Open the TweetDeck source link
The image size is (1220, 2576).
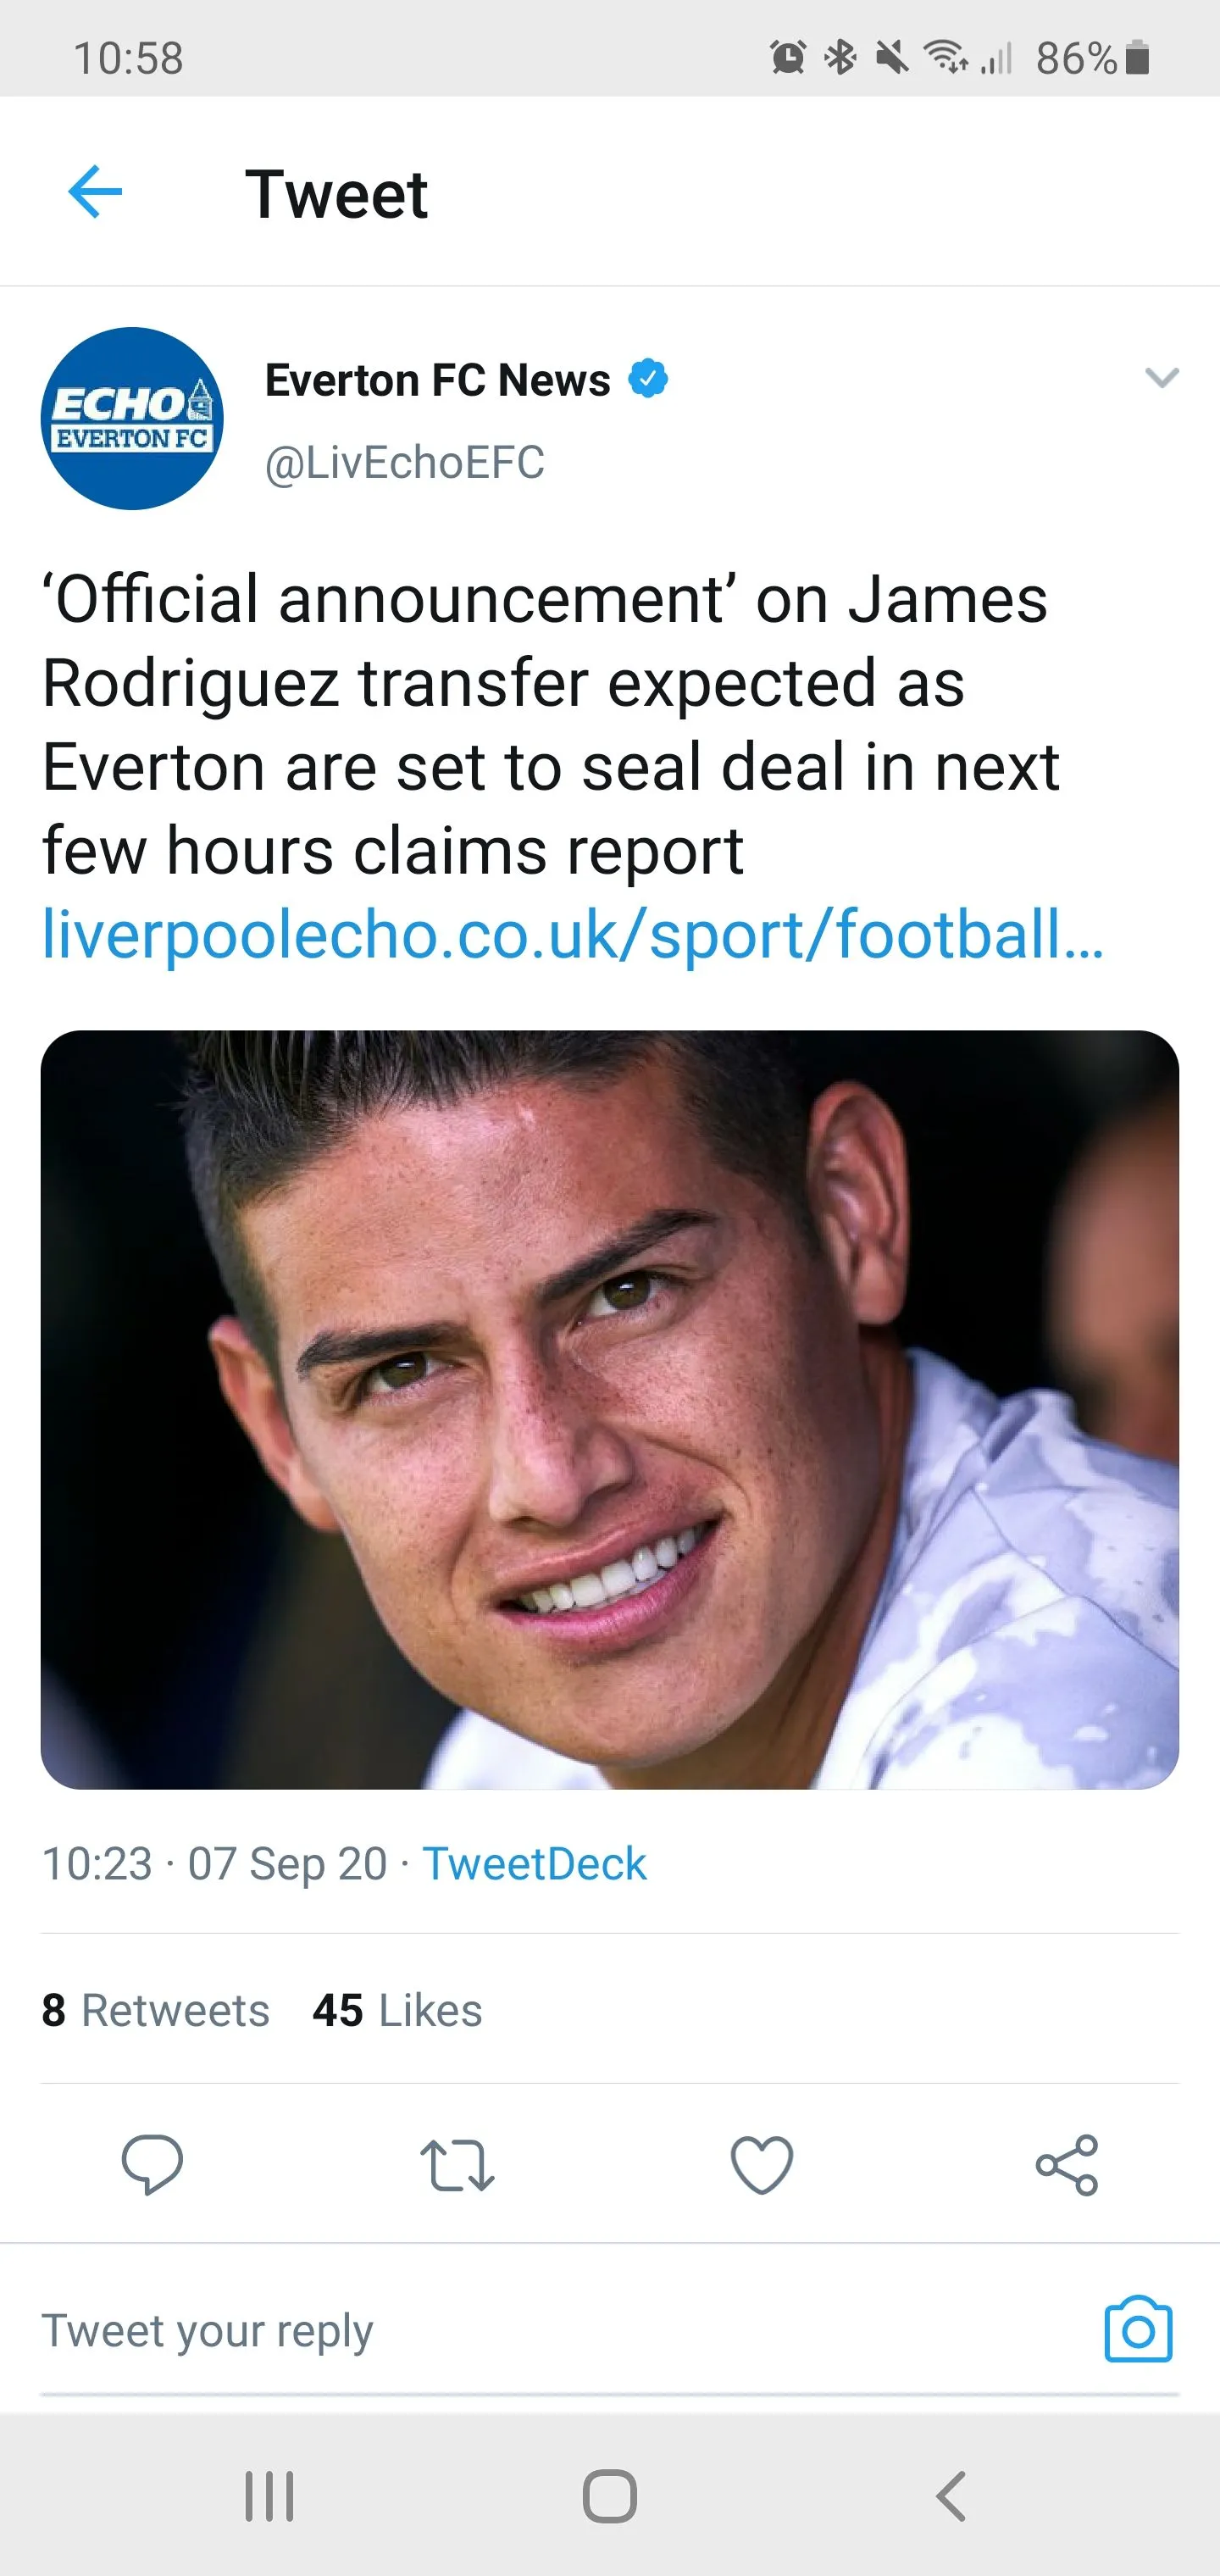point(534,1864)
